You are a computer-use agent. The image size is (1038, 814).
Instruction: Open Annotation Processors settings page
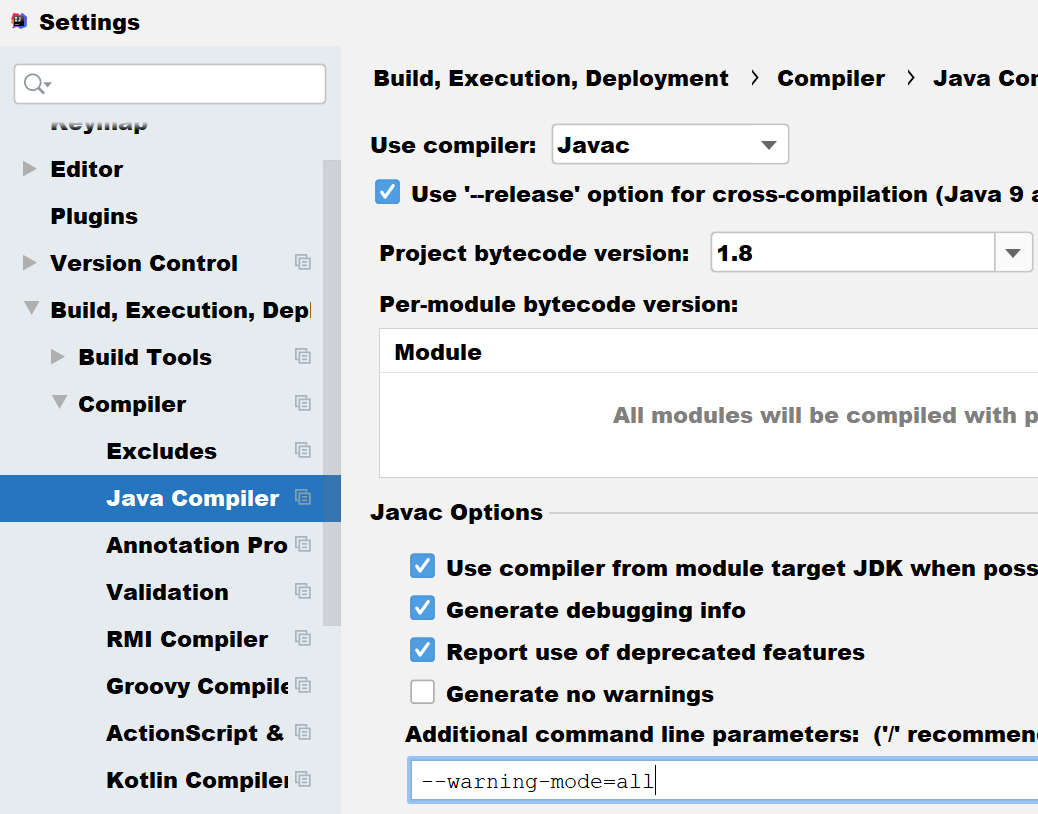coord(197,545)
